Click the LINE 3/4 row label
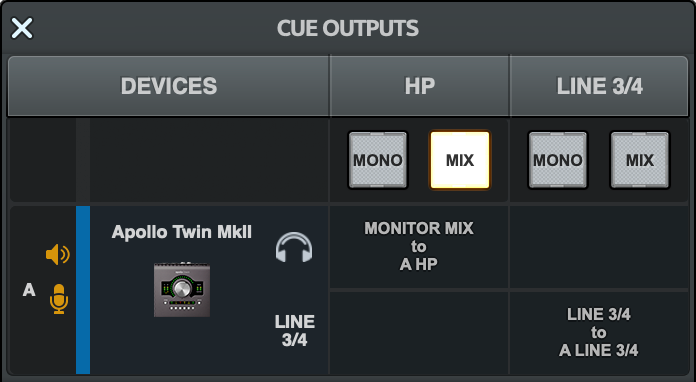 pos(295,331)
